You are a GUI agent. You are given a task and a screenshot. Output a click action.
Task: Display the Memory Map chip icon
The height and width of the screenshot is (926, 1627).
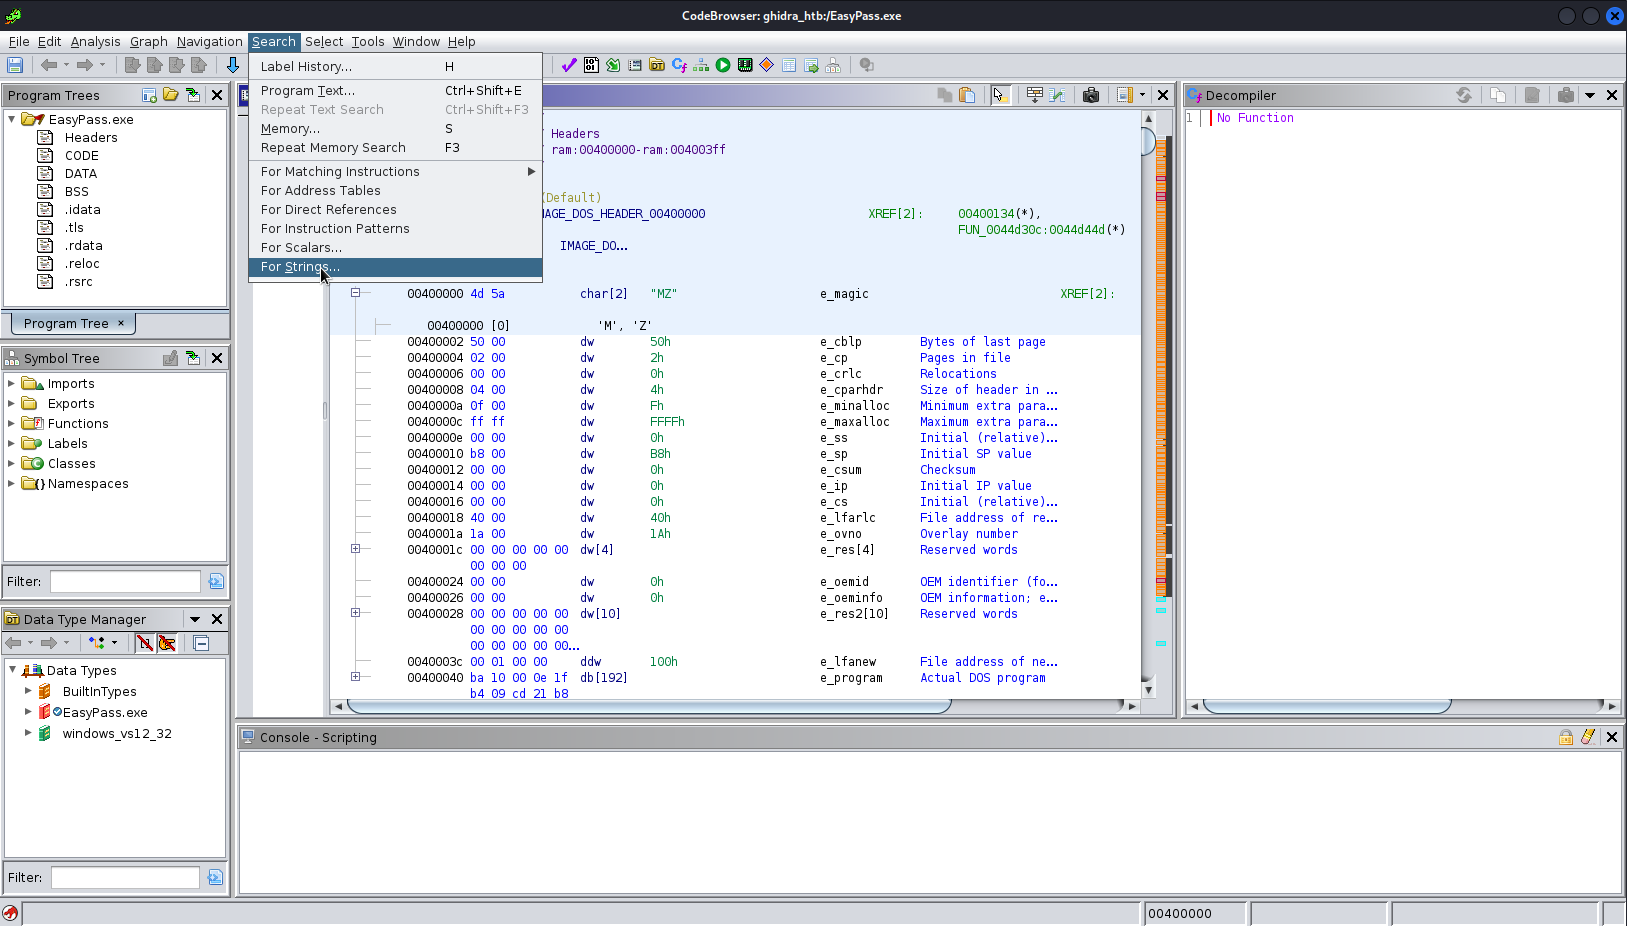745,65
